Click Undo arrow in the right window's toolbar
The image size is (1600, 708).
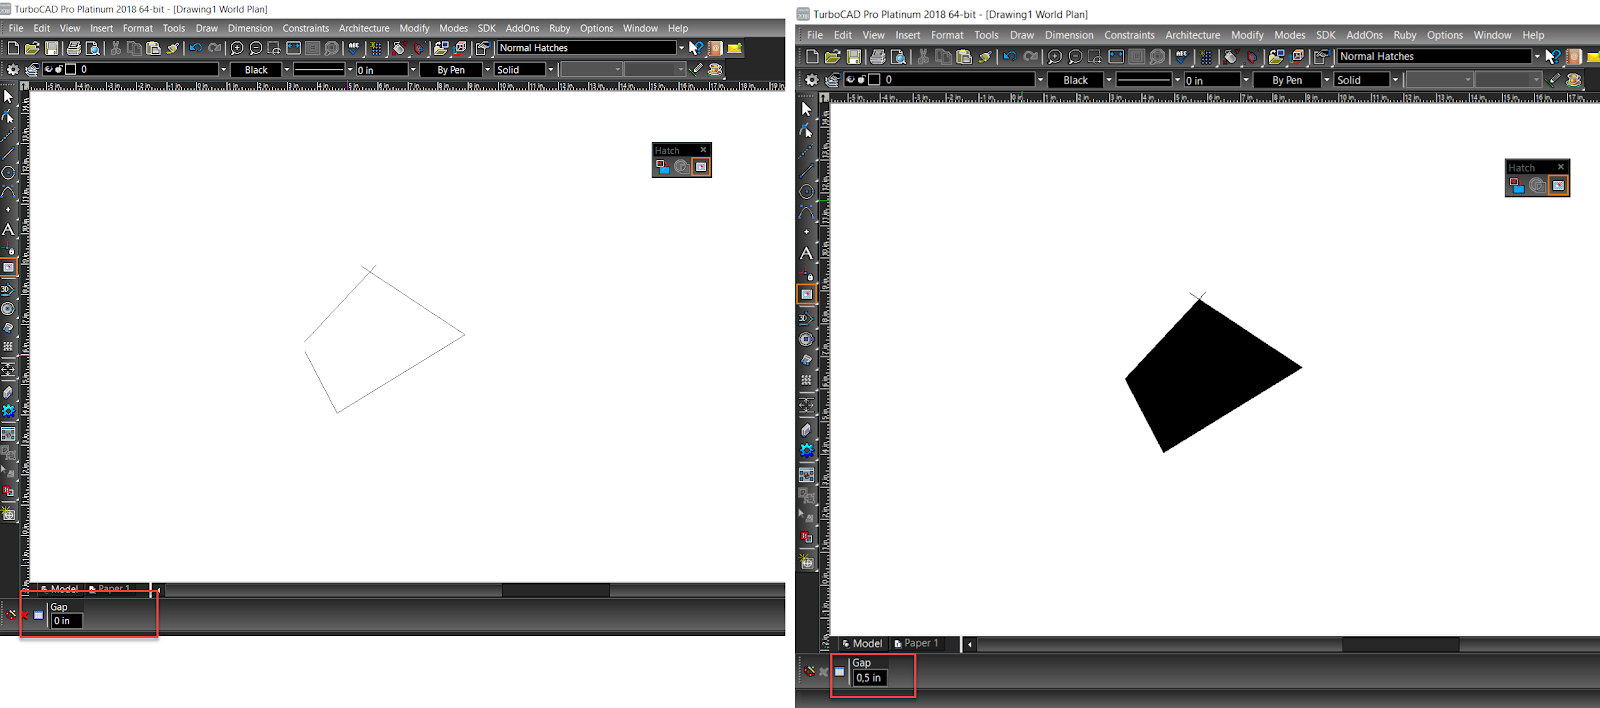(1010, 57)
